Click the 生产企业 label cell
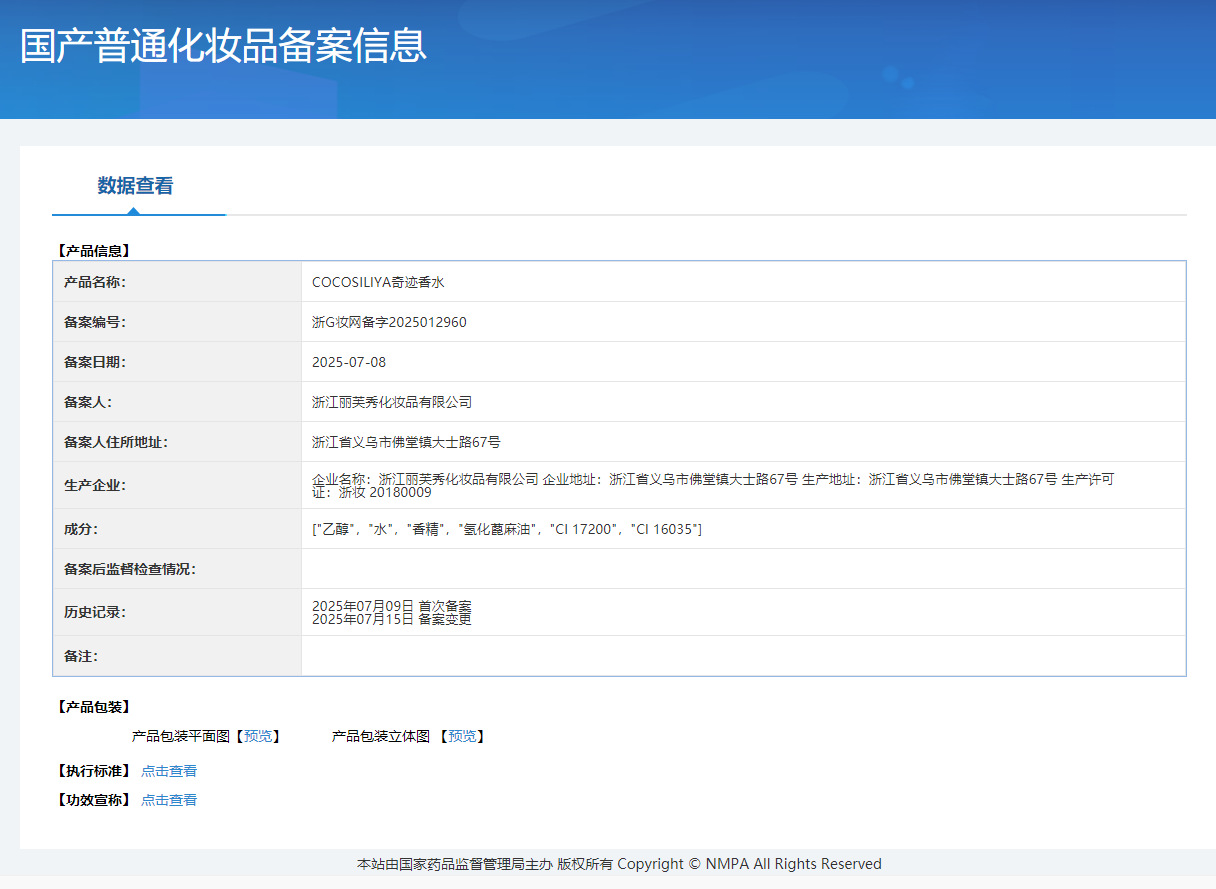Screen dimensions: 1216x889 coord(177,485)
